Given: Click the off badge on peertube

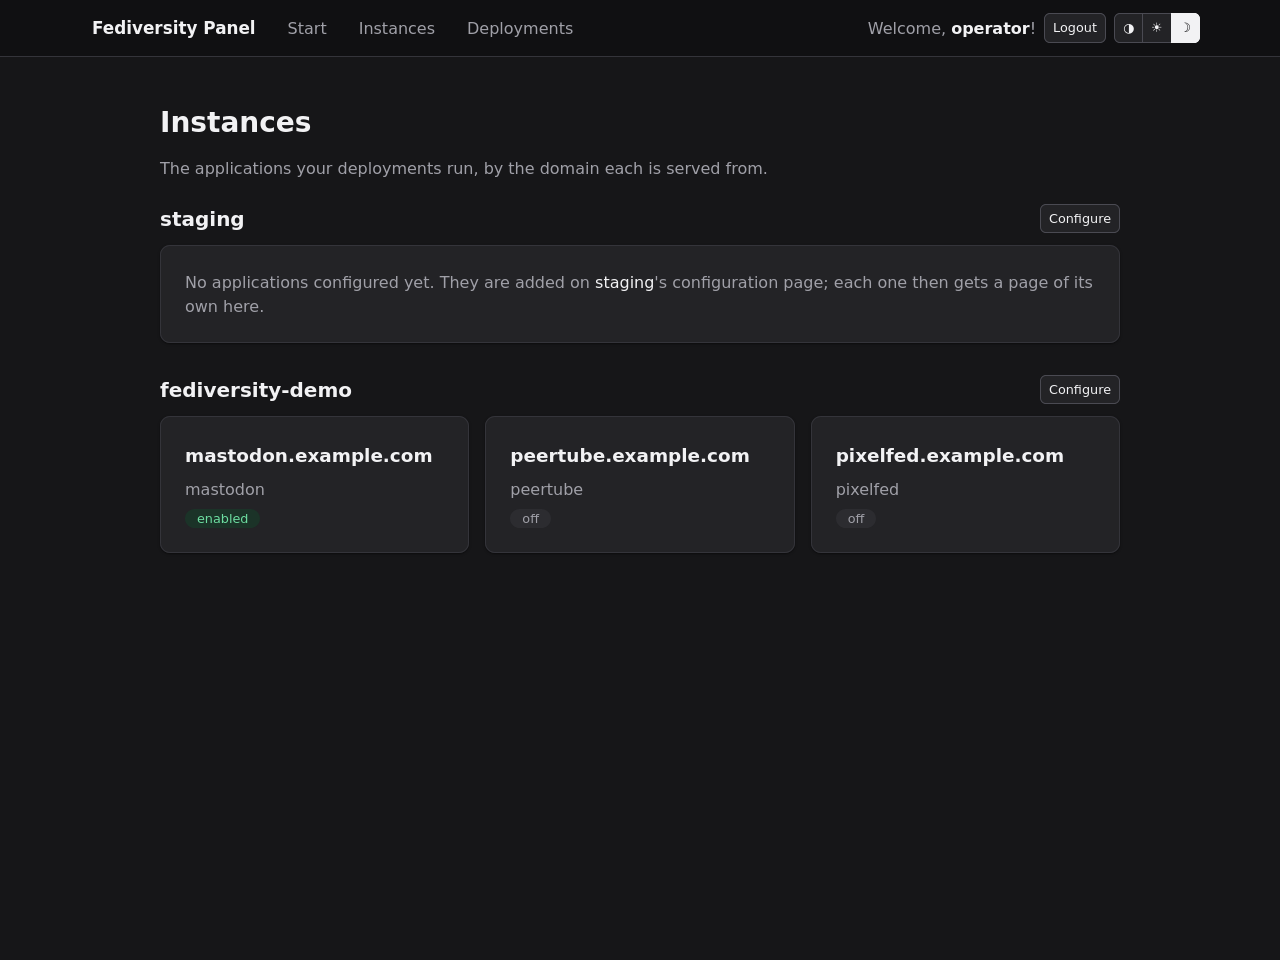Looking at the screenshot, I should pyautogui.click(x=530, y=518).
